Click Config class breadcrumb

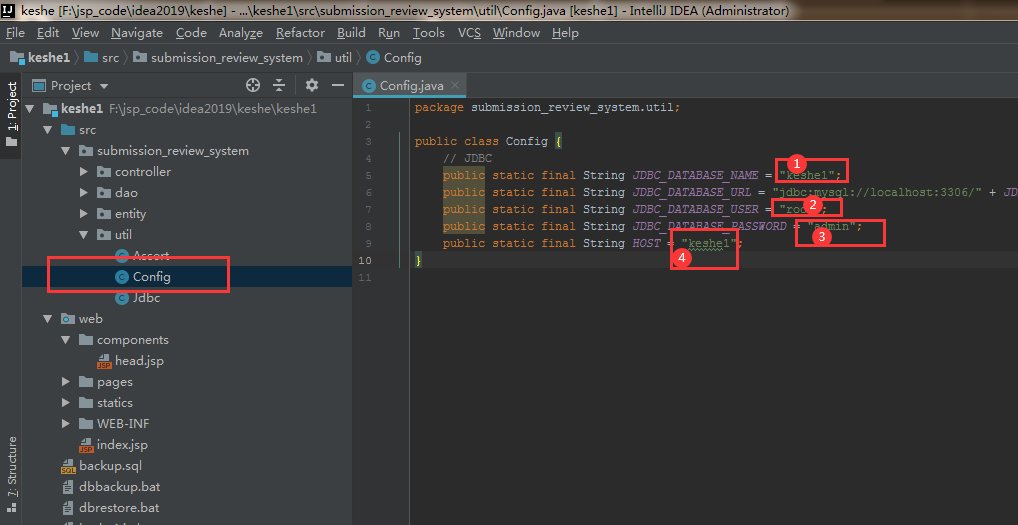coord(394,58)
